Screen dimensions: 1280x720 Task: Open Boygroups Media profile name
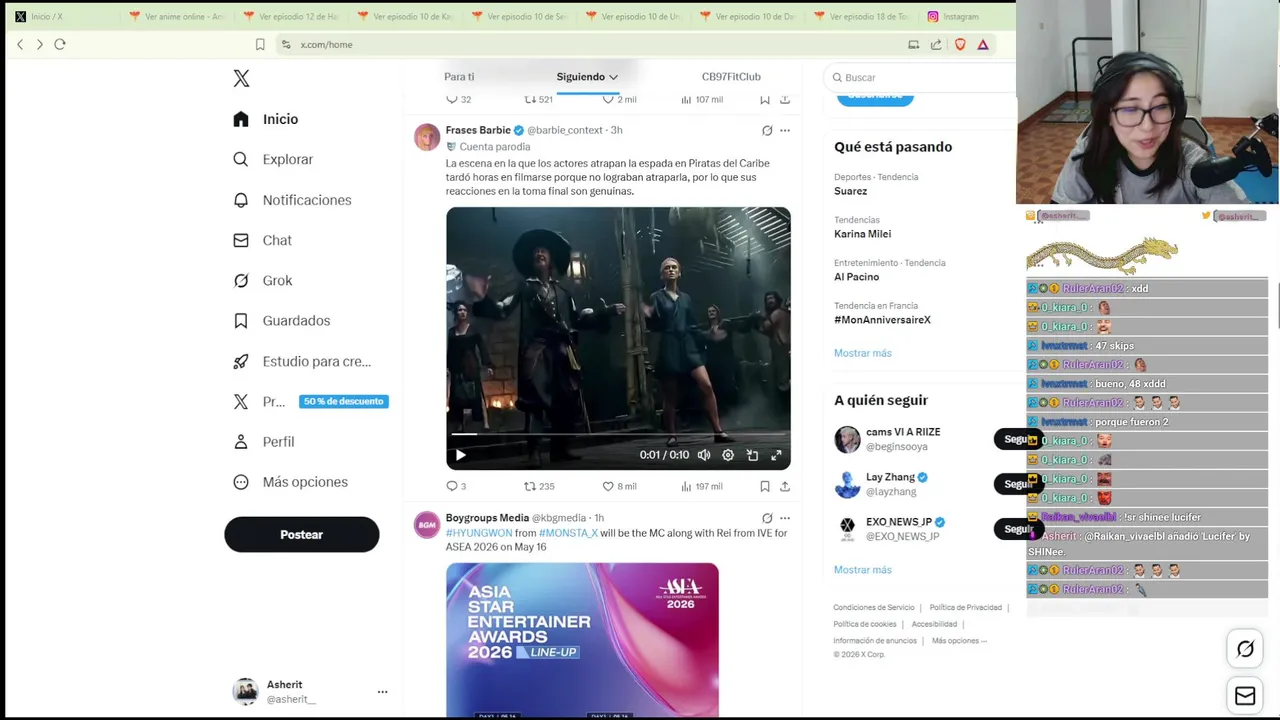pos(487,518)
